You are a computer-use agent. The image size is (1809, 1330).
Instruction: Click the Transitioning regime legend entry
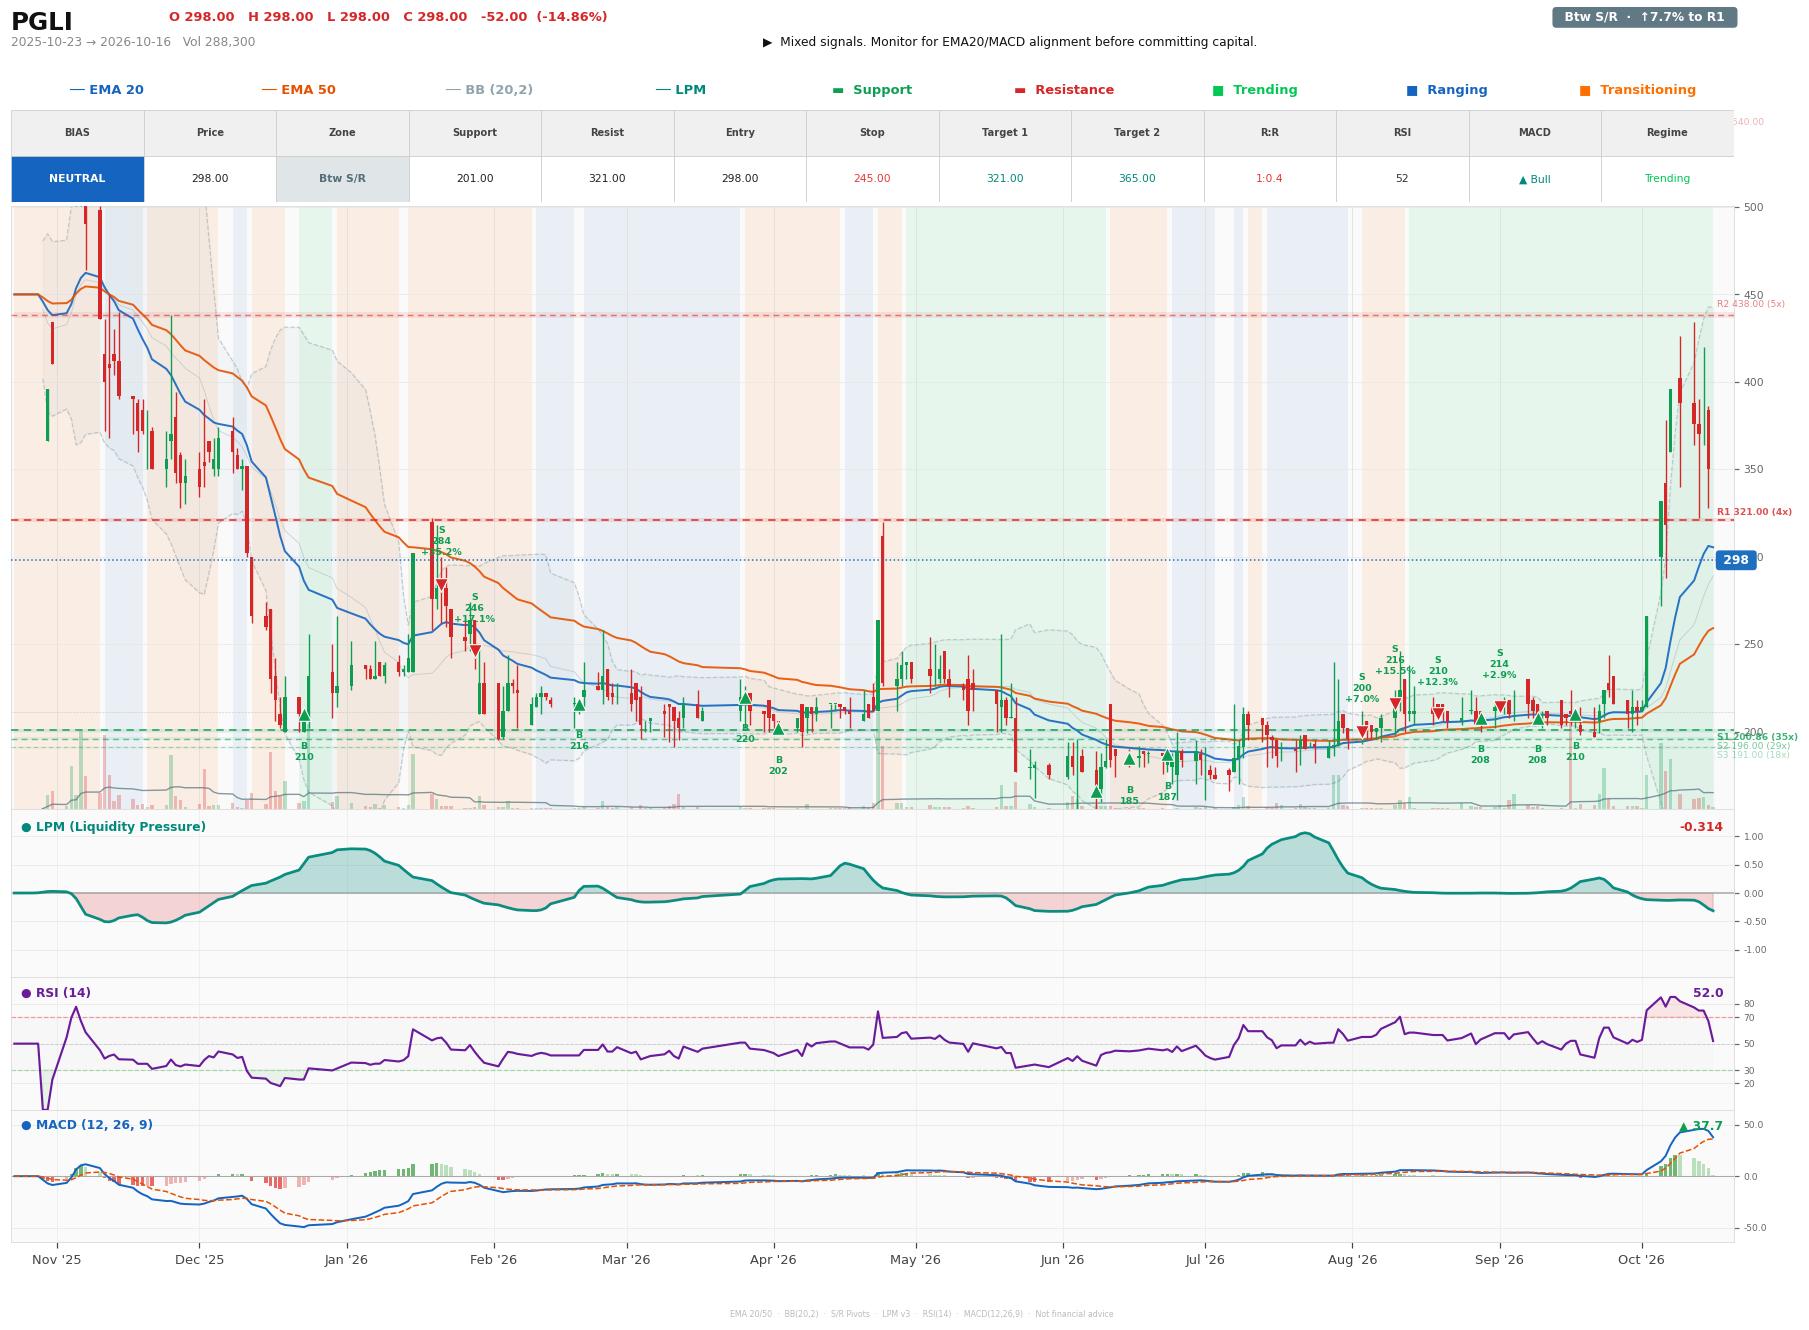point(1638,90)
